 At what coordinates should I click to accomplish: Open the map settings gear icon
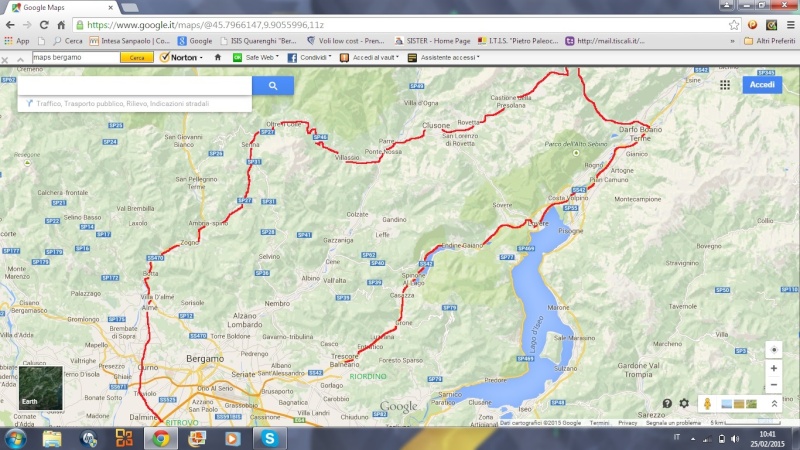point(684,404)
